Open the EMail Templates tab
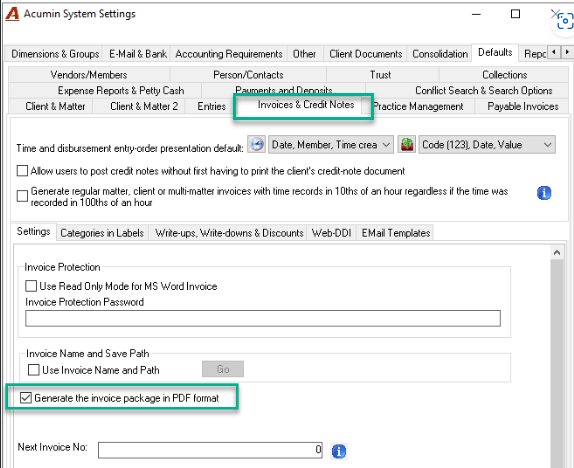 pyautogui.click(x=396, y=233)
